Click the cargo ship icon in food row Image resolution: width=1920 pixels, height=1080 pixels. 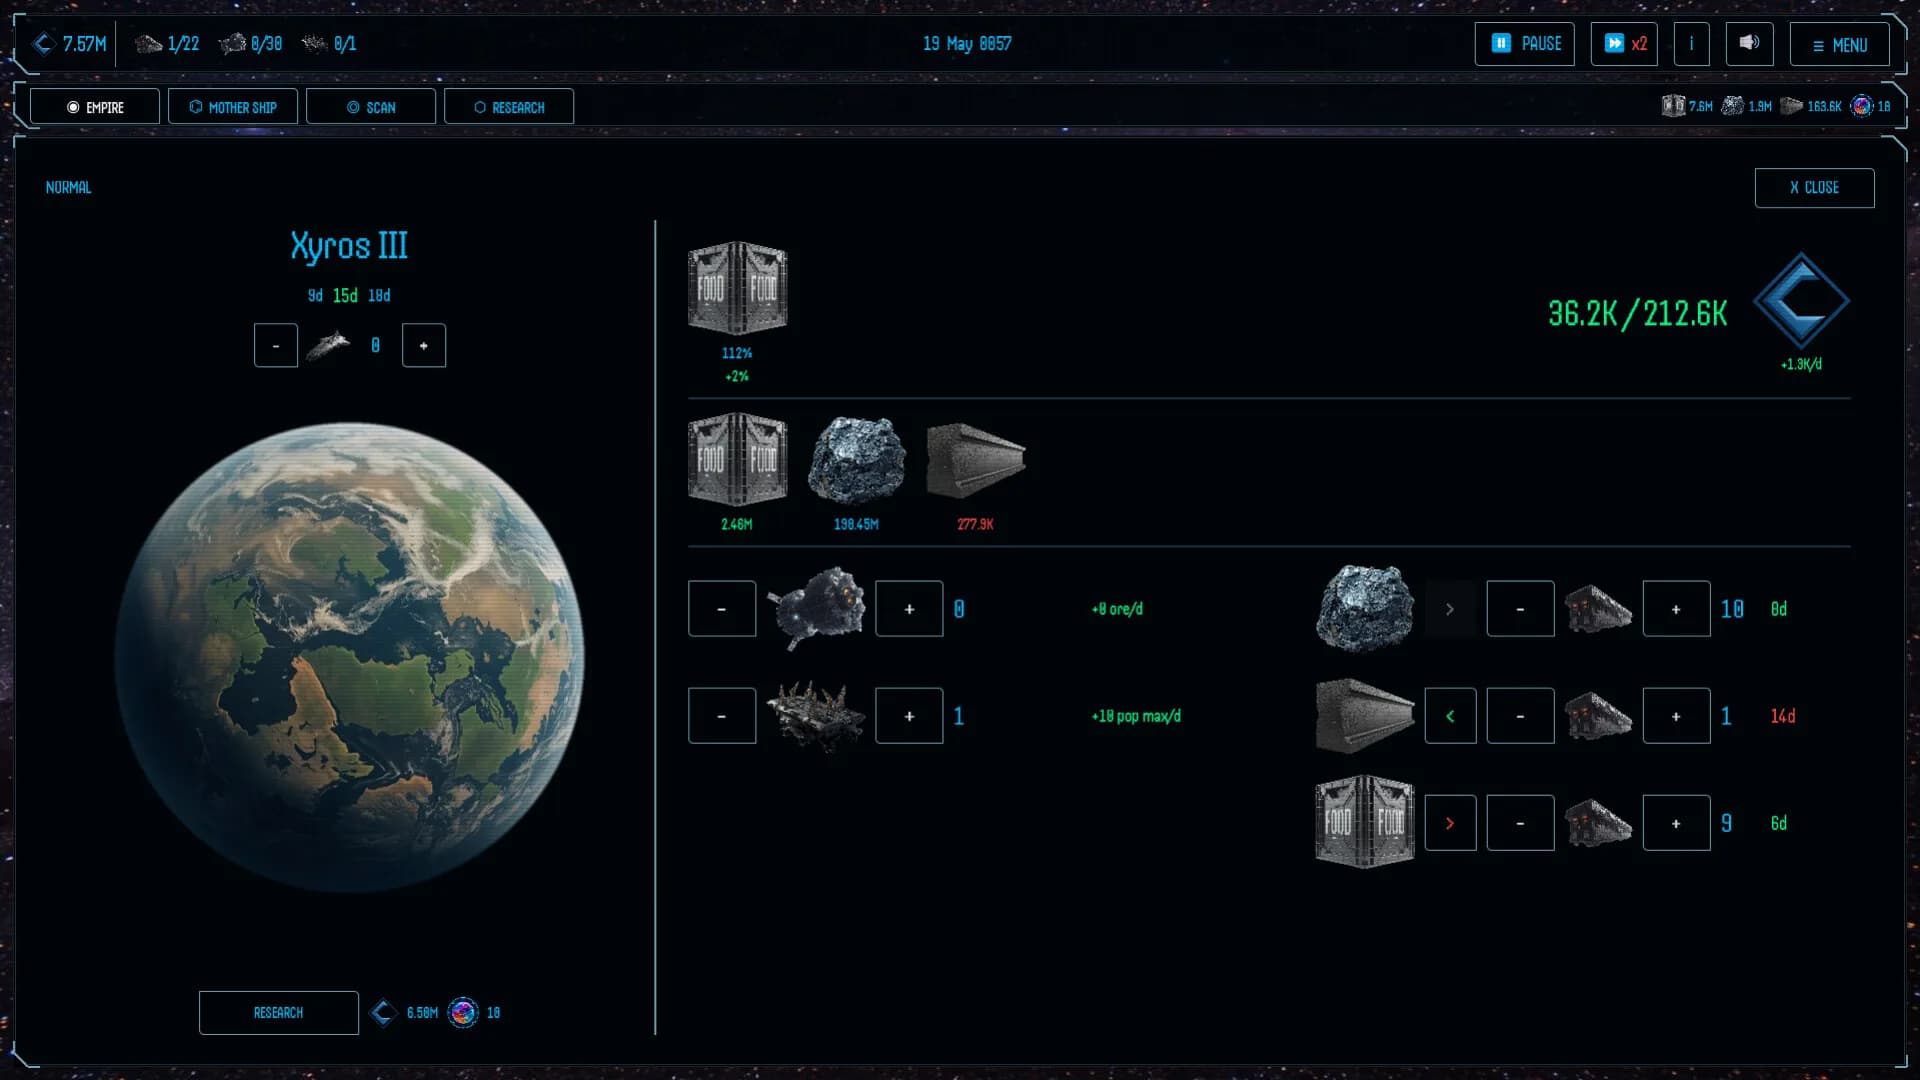[1598, 823]
